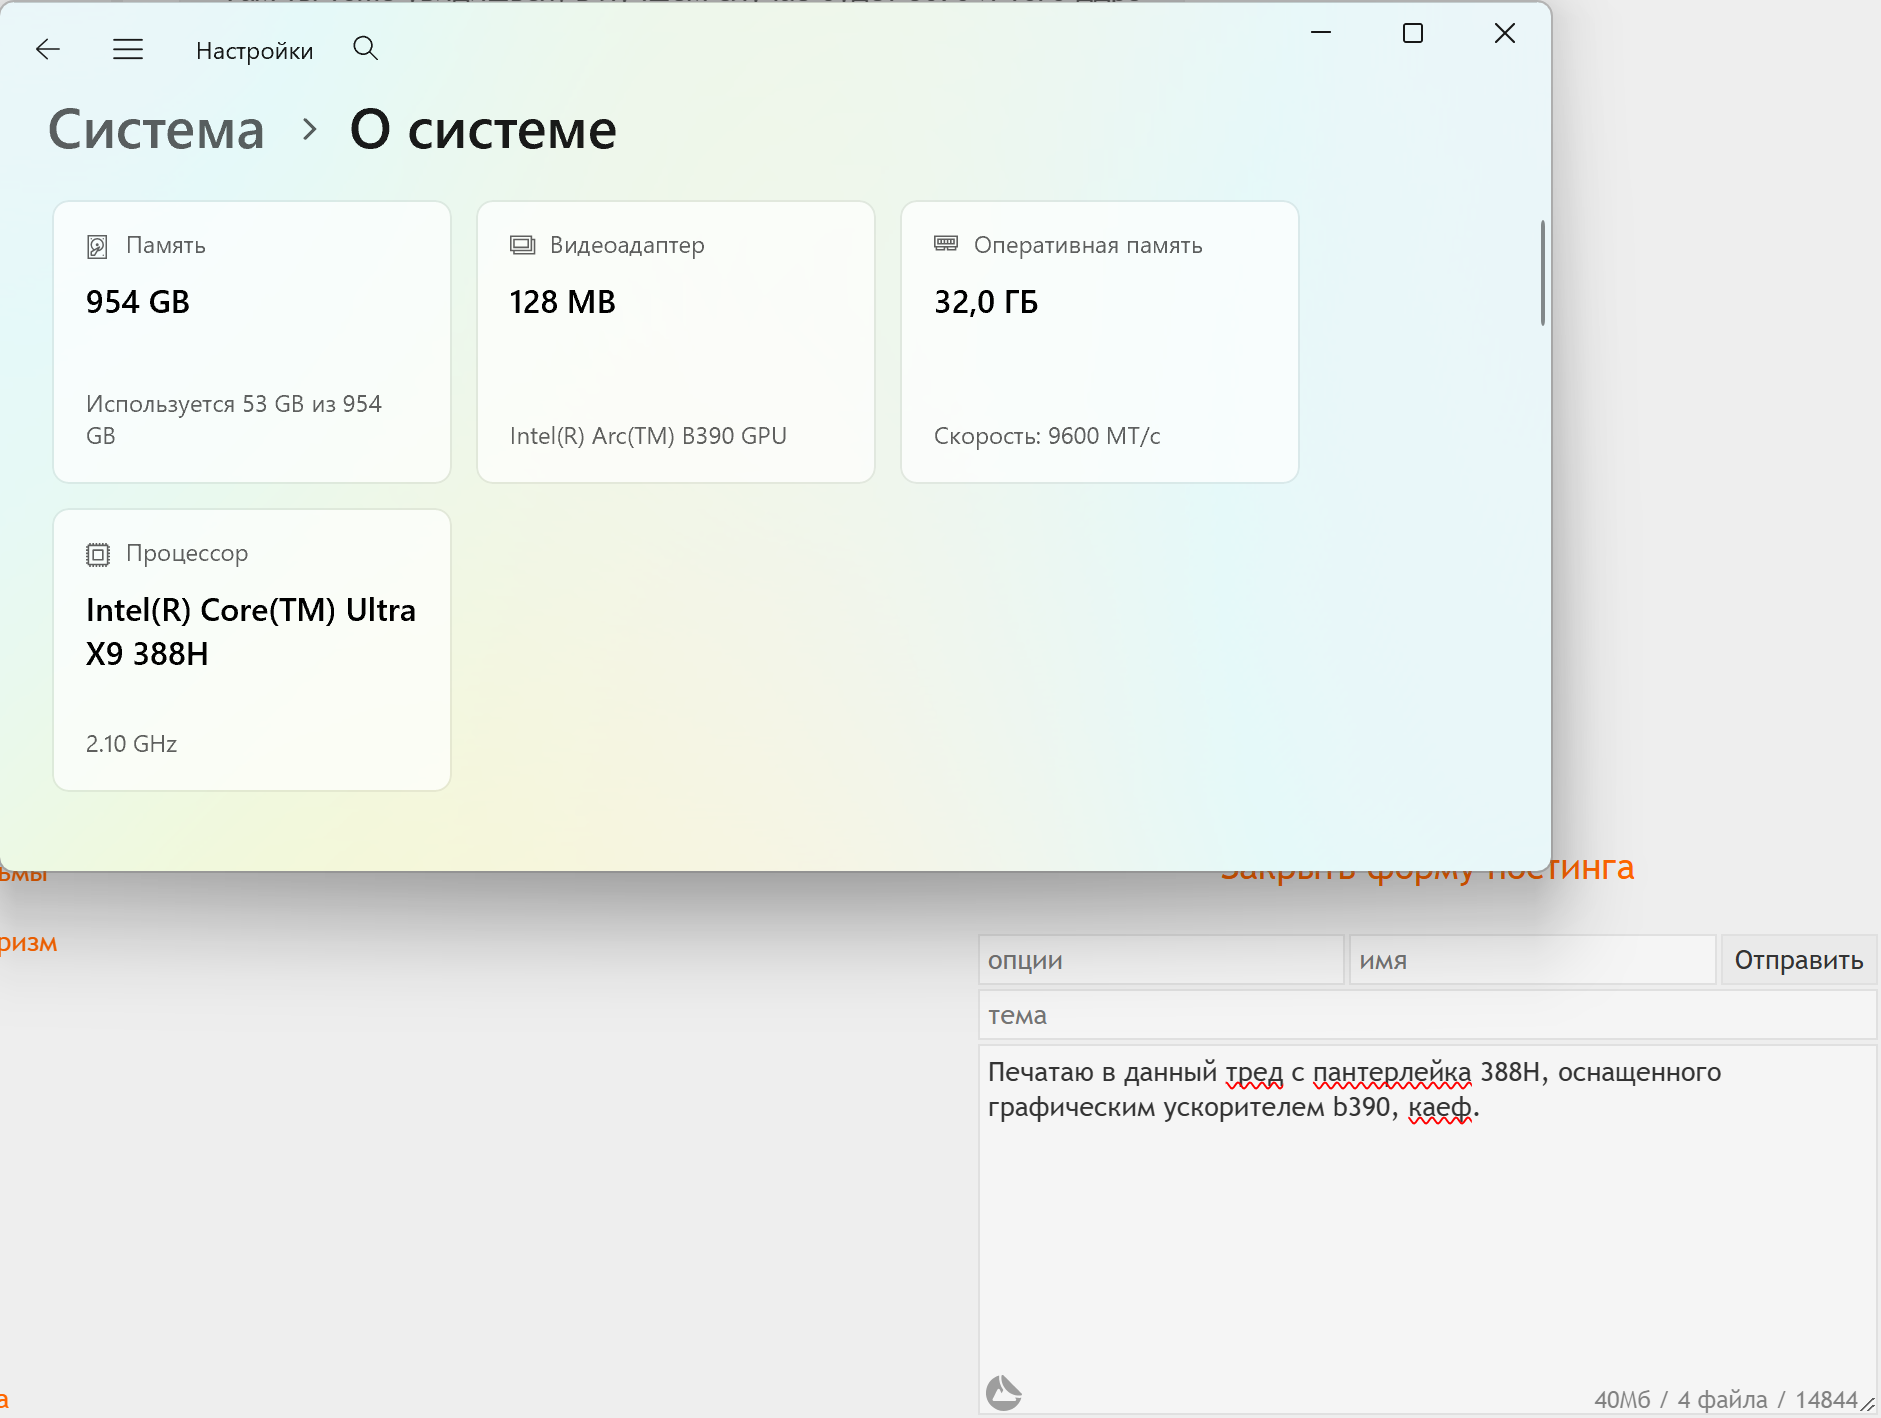Screen dimensions: 1881x1418
Task: Click the textarea resize grip corner
Action: (1867, 1404)
